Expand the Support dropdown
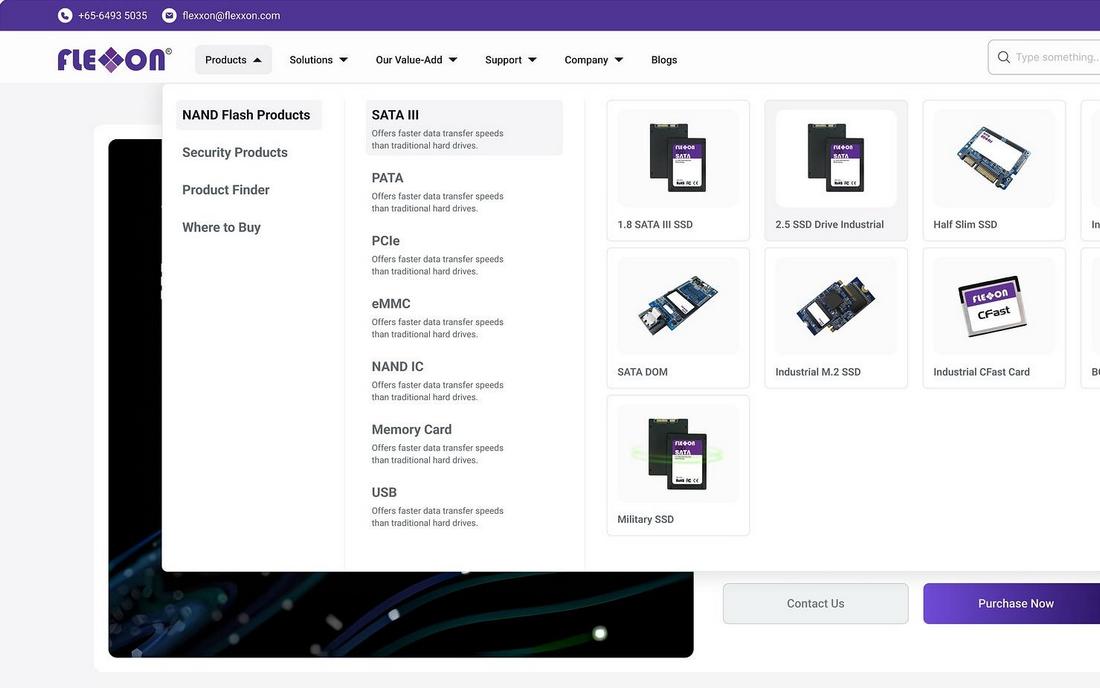This screenshot has height=688, width=1100. point(511,60)
